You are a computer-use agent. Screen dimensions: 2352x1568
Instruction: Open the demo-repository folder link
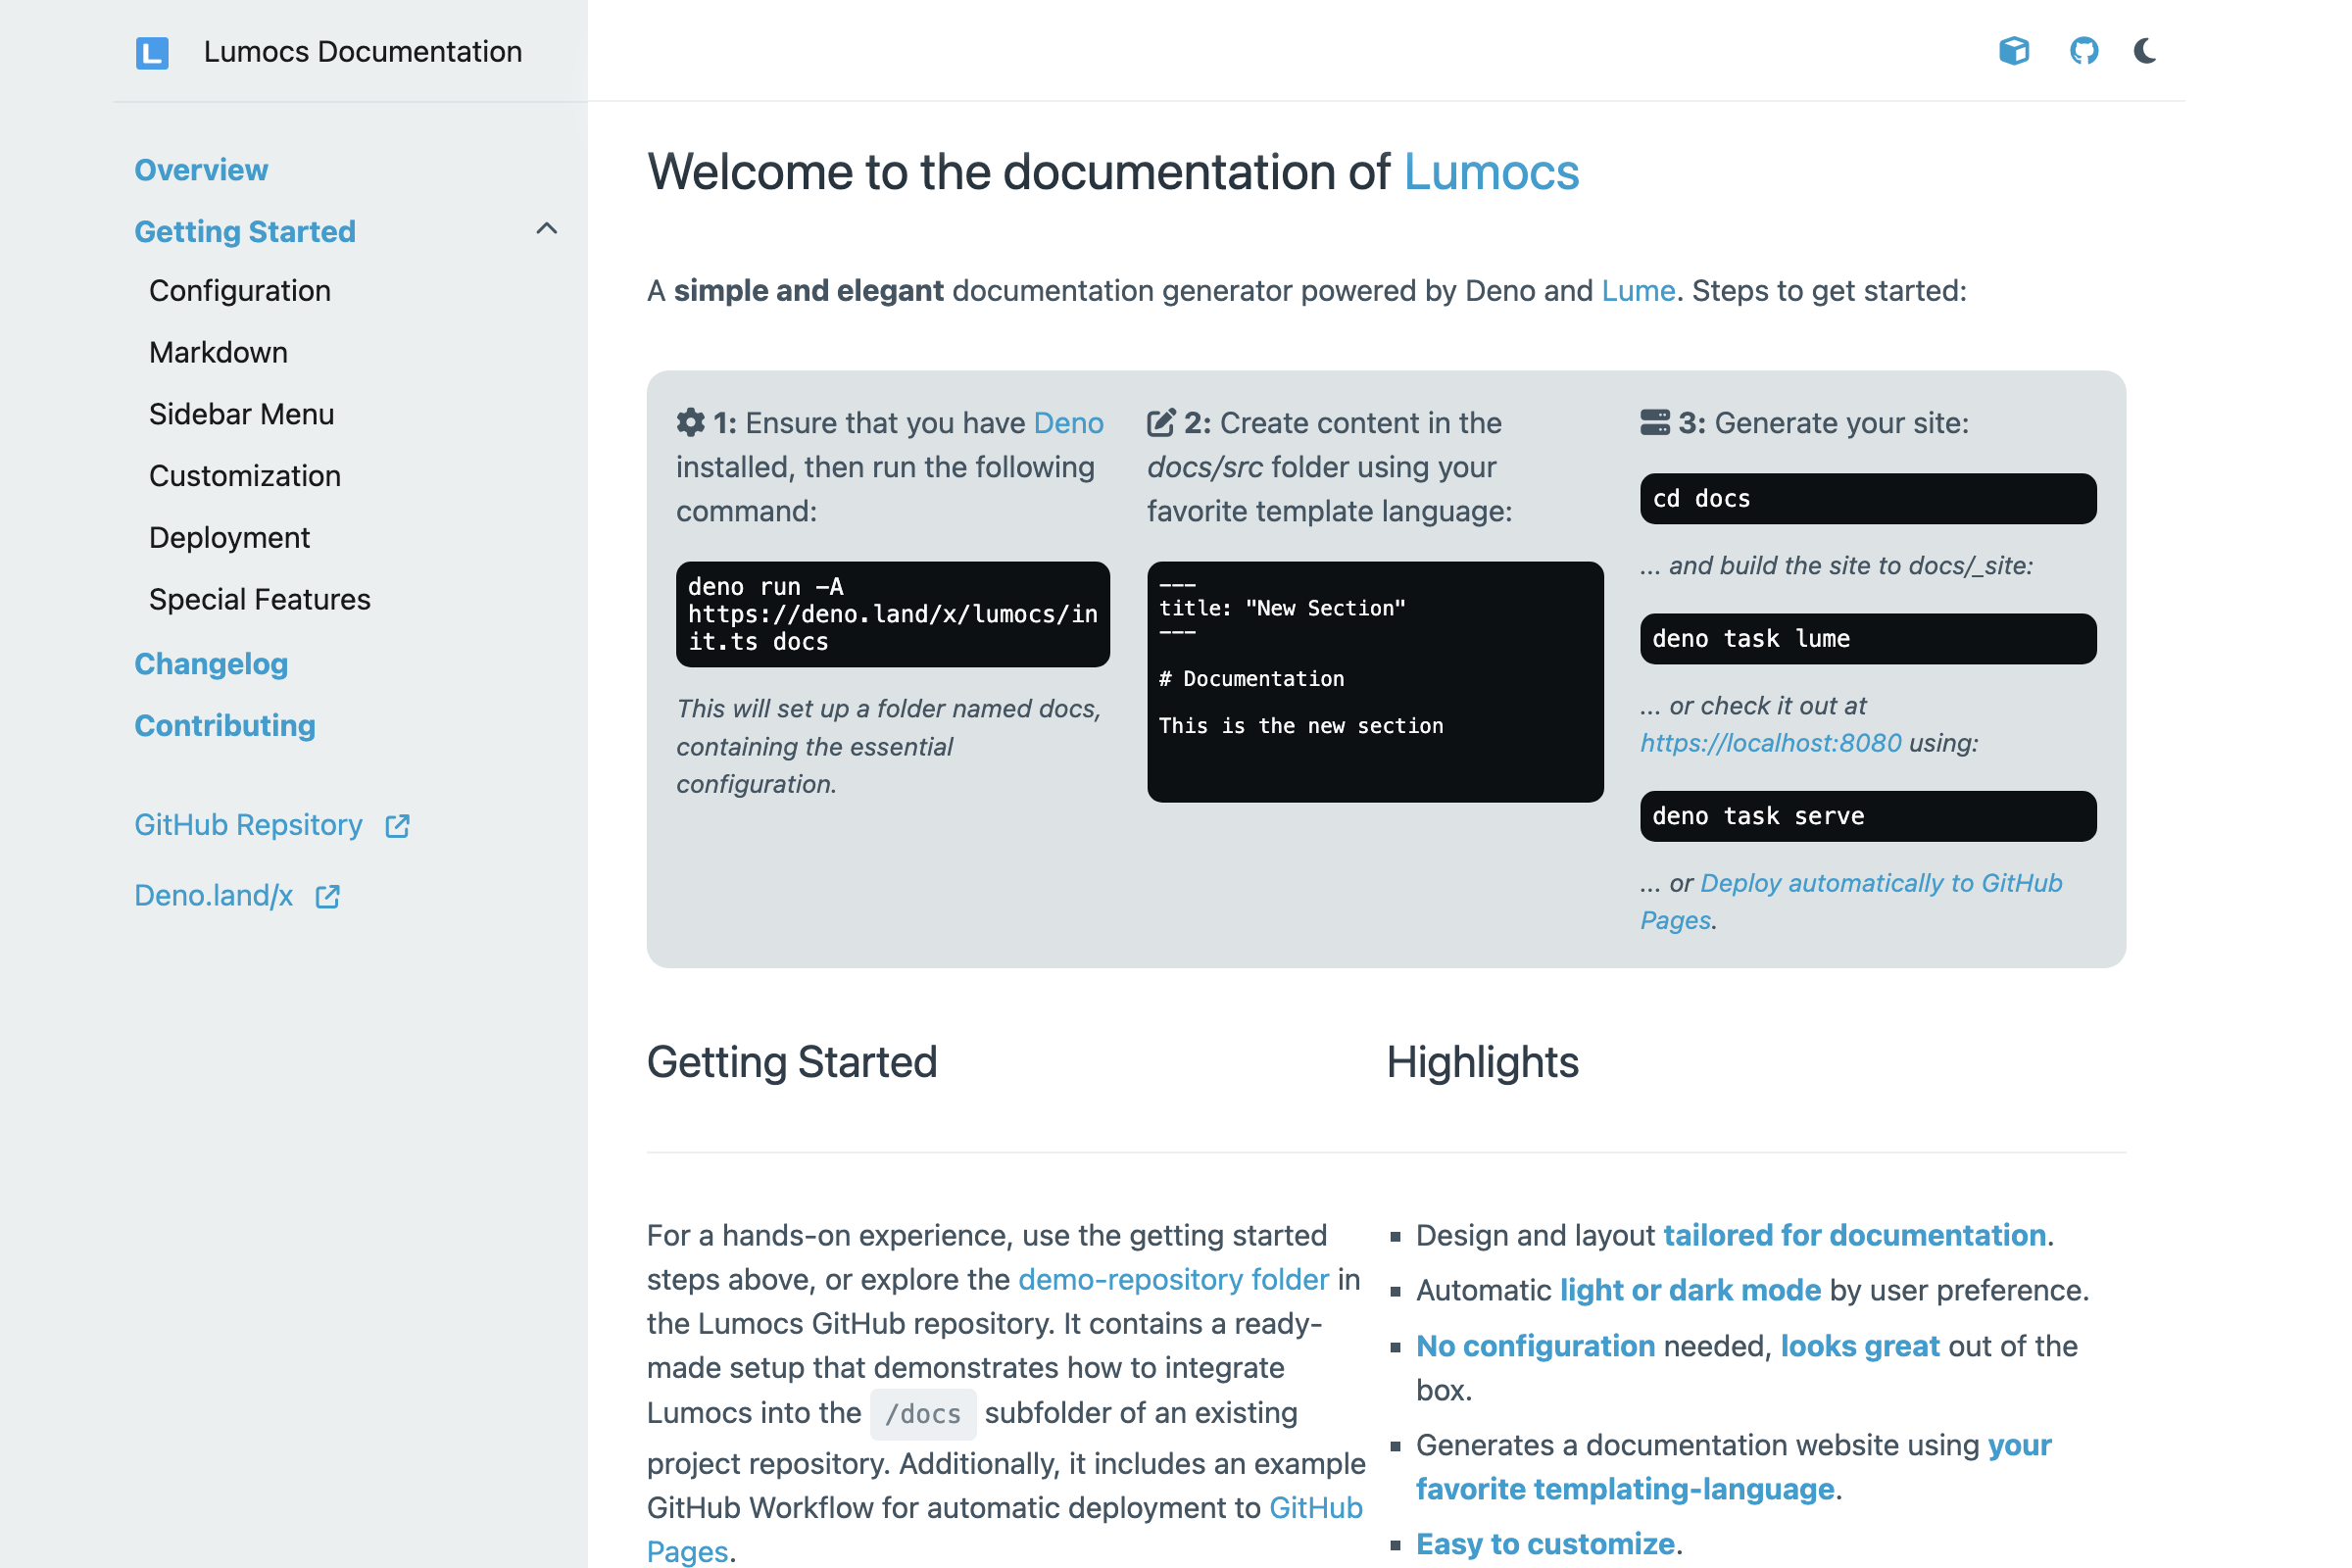click(x=1173, y=1279)
